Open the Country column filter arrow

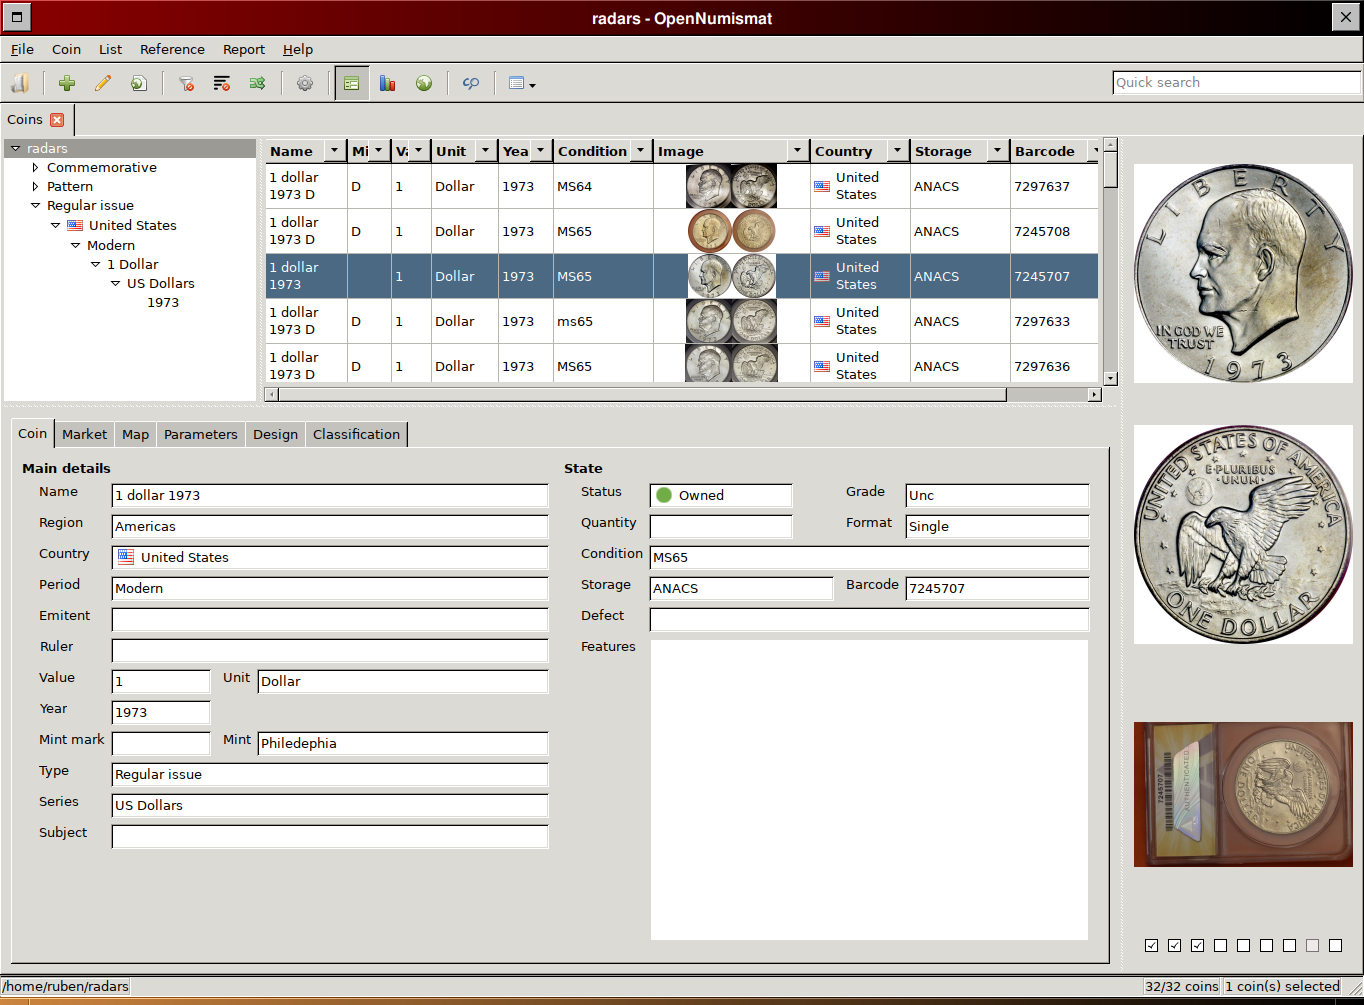(x=897, y=151)
